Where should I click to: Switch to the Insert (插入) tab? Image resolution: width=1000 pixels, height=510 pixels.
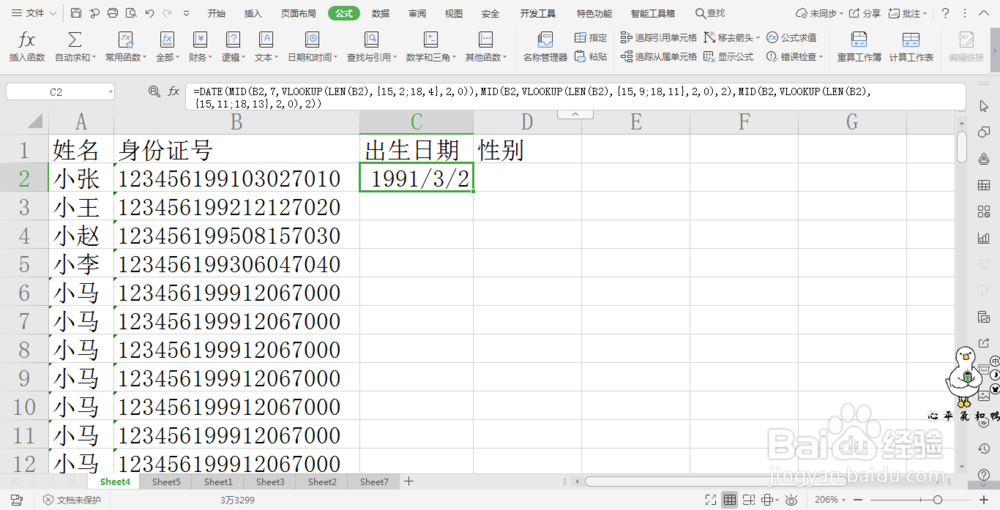tap(253, 13)
